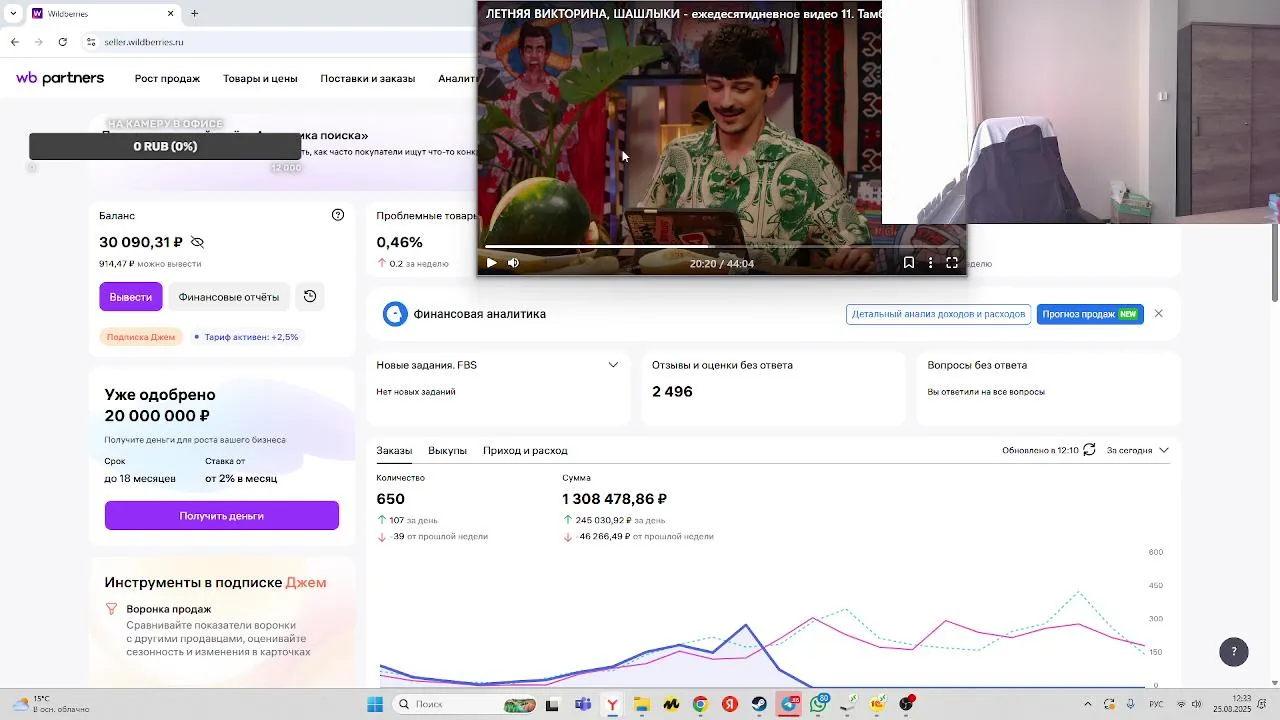The height and width of the screenshot is (720, 1280).
Task: Open the Balance help question icon
Action: click(338, 215)
